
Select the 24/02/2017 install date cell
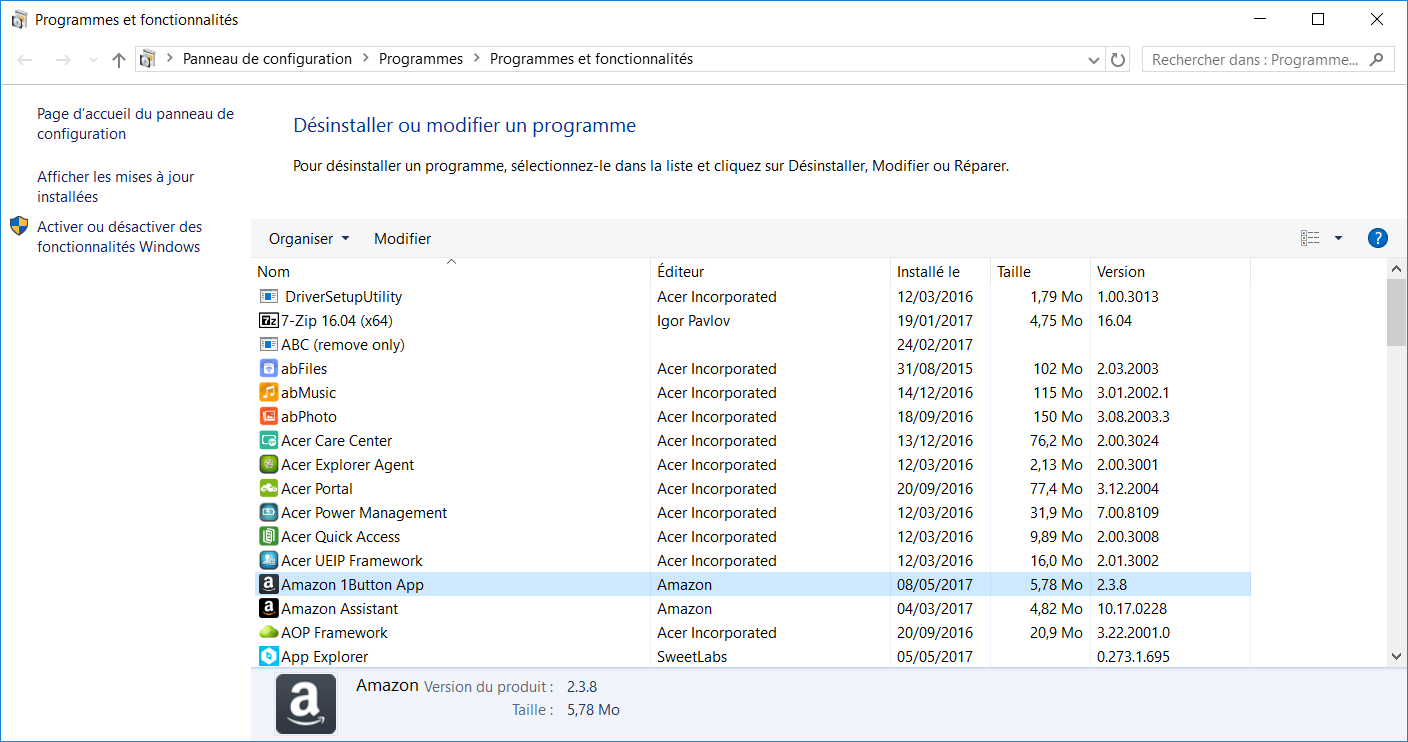[x=935, y=345]
